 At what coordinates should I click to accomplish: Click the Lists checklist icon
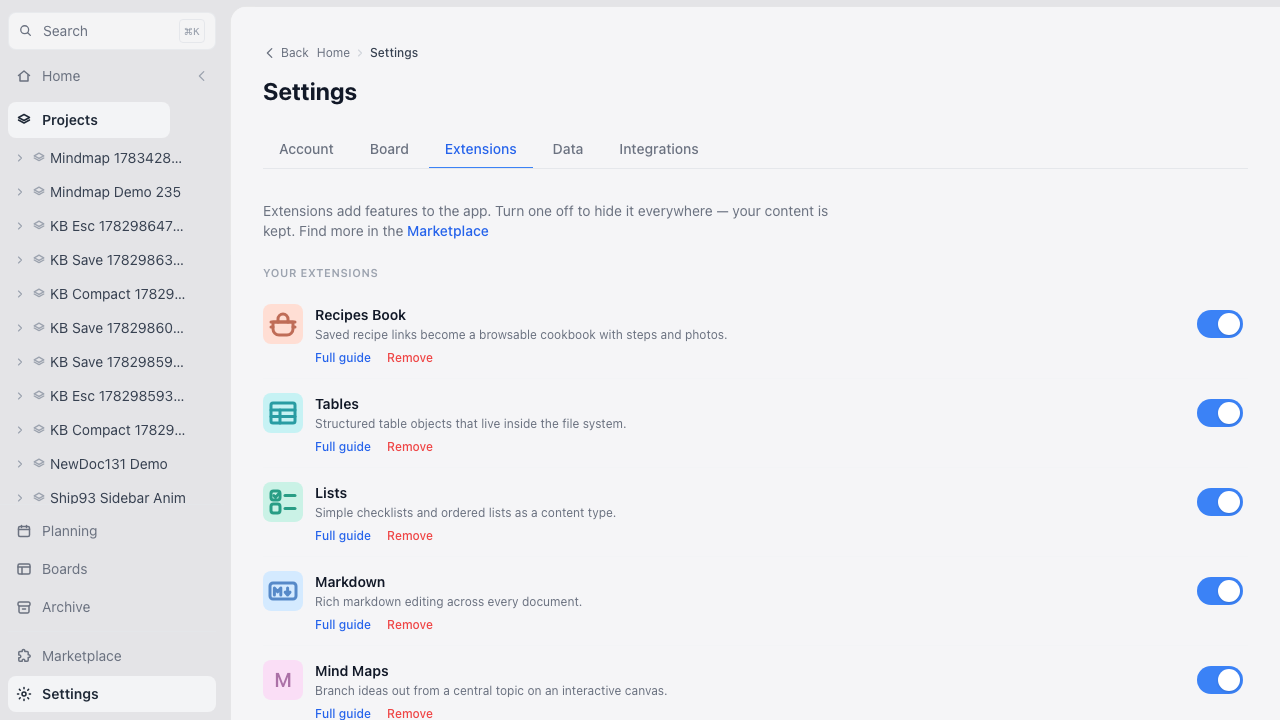coord(283,502)
